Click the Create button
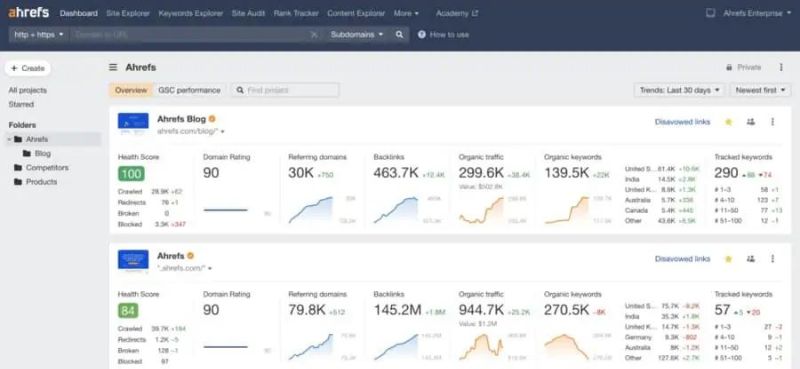Screen dimensions: 800x369 point(28,68)
